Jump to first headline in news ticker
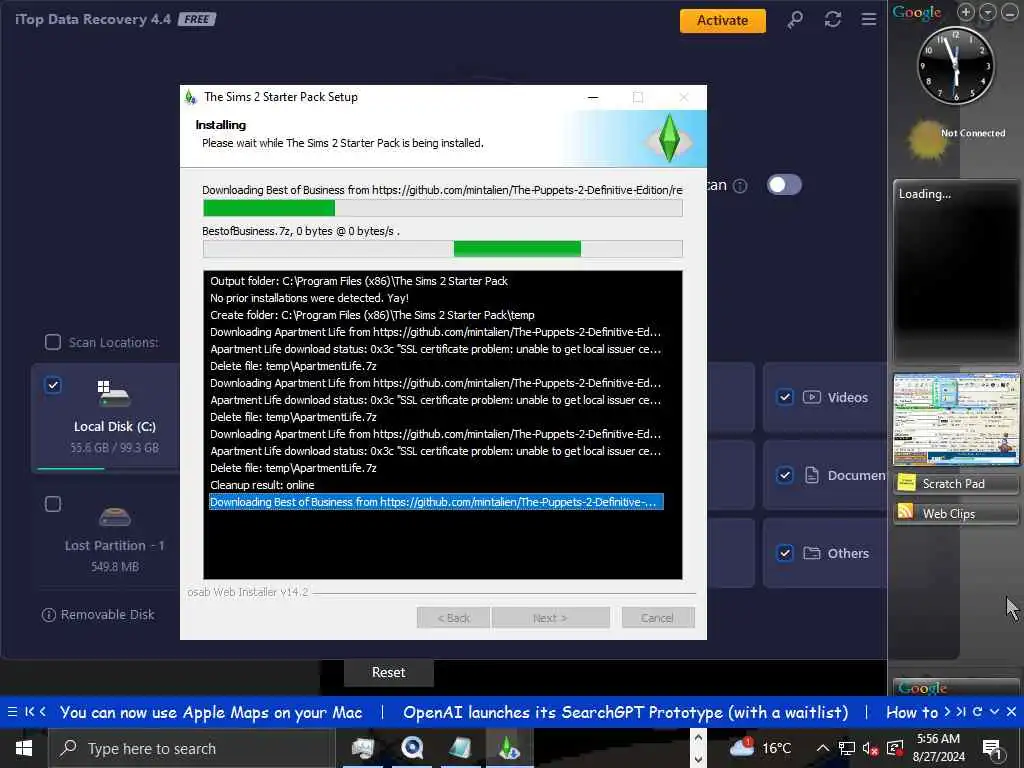 pyautogui.click(x=29, y=712)
